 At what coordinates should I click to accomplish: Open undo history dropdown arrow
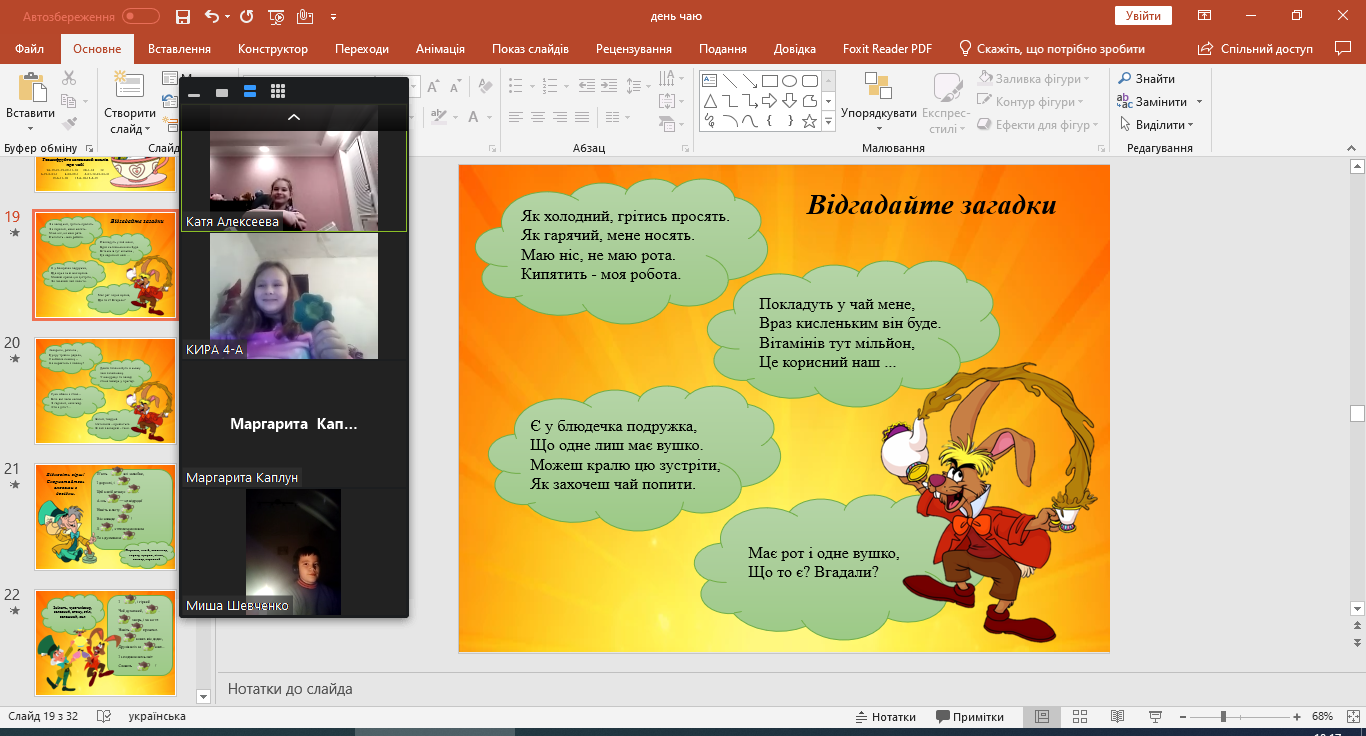coord(228,17)
